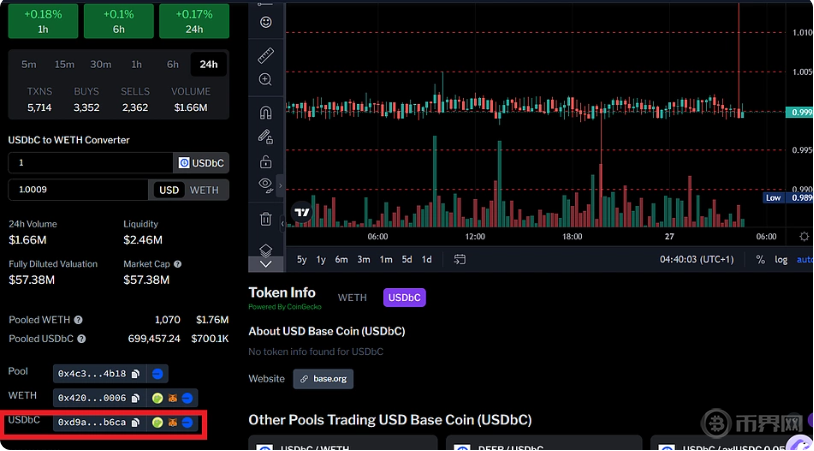Toggle the magnet snap mode icon

point(265,112)
